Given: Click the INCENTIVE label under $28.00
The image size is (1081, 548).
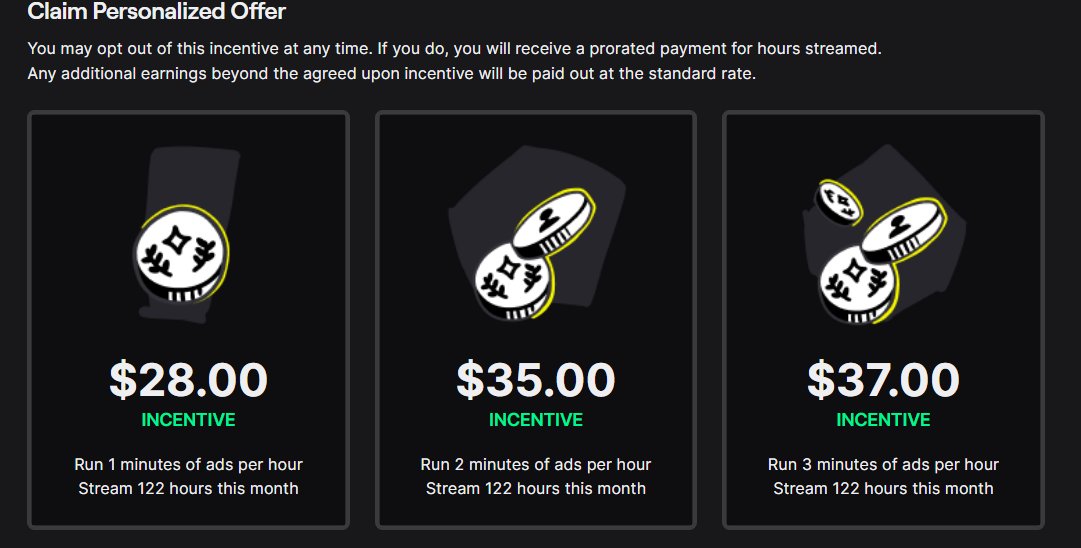Looking at the screenshot, I should pyautogui.click(x=188, y=420).
